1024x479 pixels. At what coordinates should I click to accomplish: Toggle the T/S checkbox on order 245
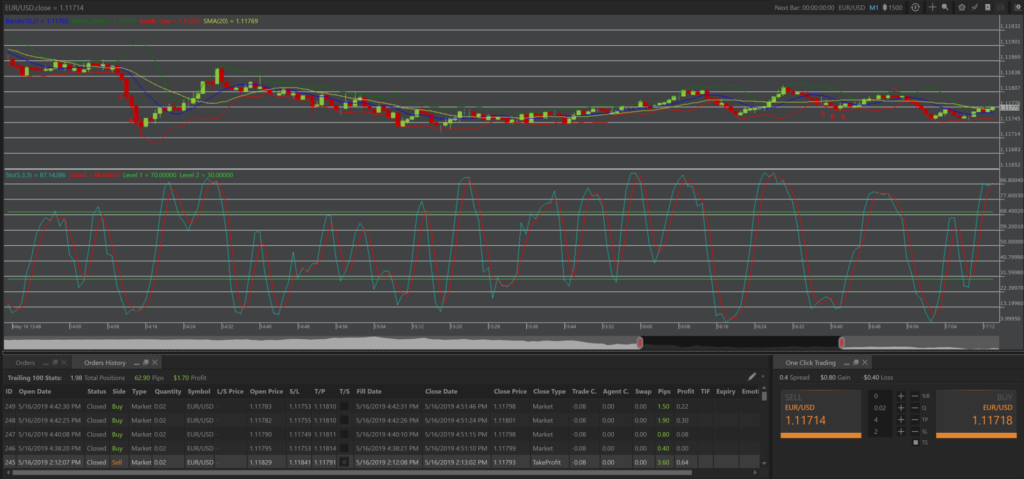click(345, 463)
